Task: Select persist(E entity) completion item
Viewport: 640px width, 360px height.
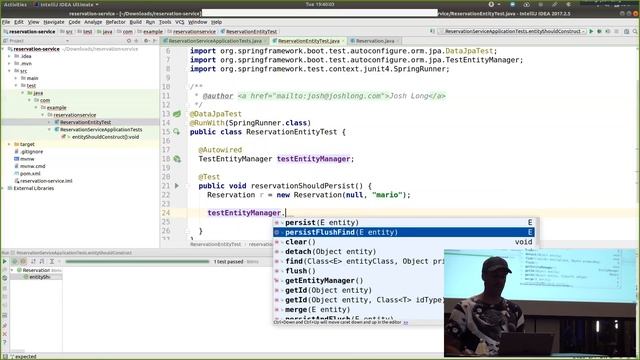Action: click(404, 222)
